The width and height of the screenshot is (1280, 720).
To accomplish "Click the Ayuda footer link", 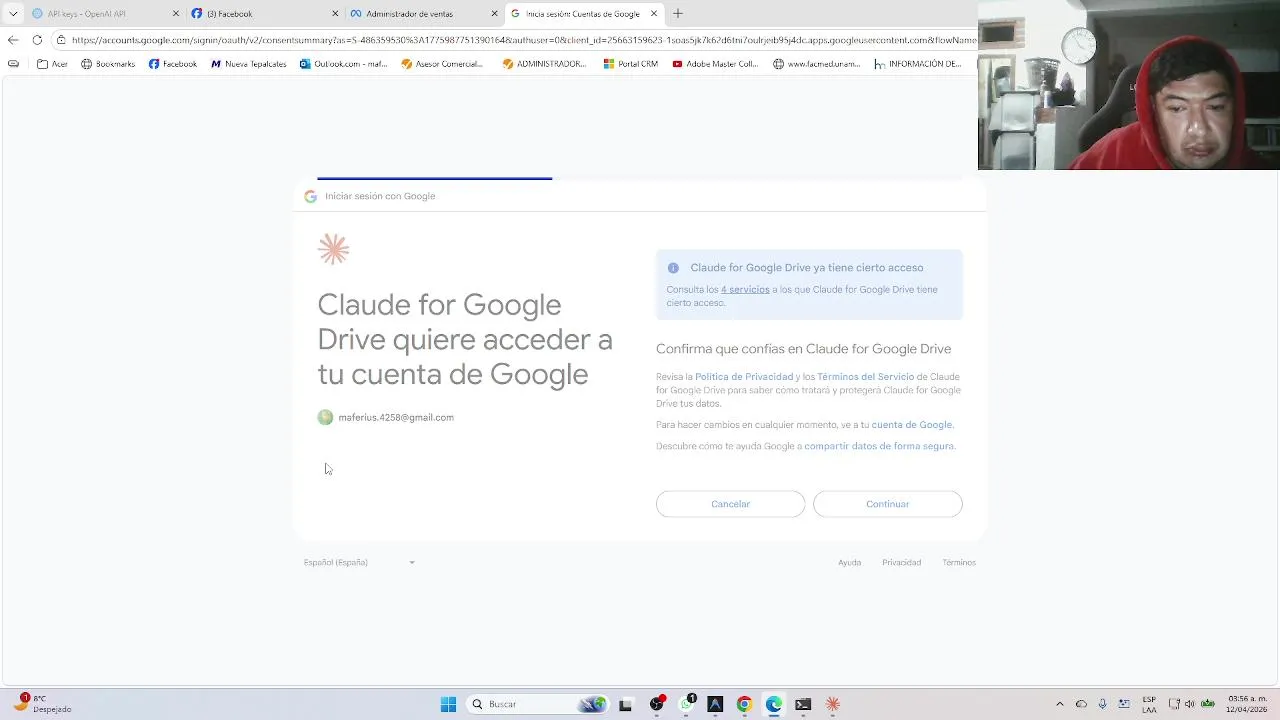I will pyautogui.click(x=849, y=563).
